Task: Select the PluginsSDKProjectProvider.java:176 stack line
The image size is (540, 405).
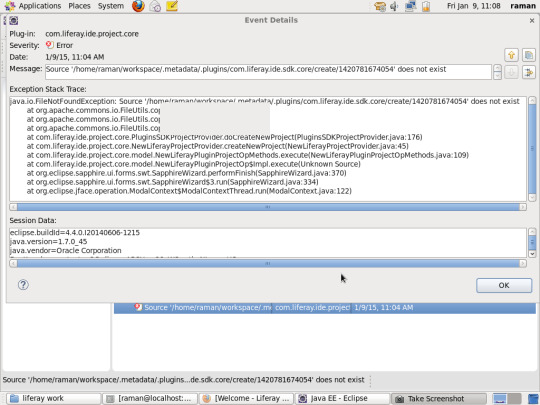Action: pos(225,137)
